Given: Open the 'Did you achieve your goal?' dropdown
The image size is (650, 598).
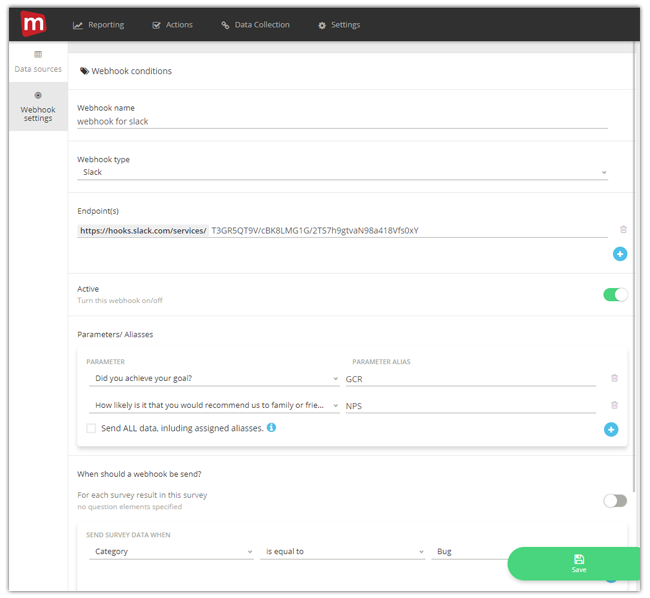Looking at the screenshot, I should tap(214, 379).
